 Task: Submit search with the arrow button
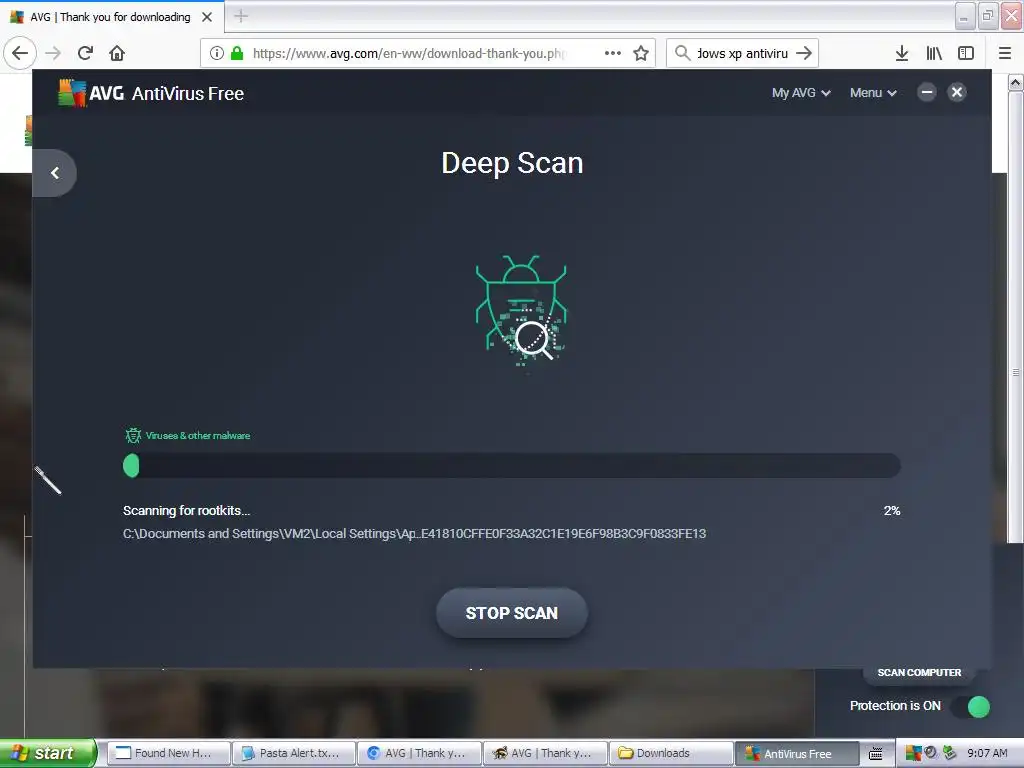(804, 53)
